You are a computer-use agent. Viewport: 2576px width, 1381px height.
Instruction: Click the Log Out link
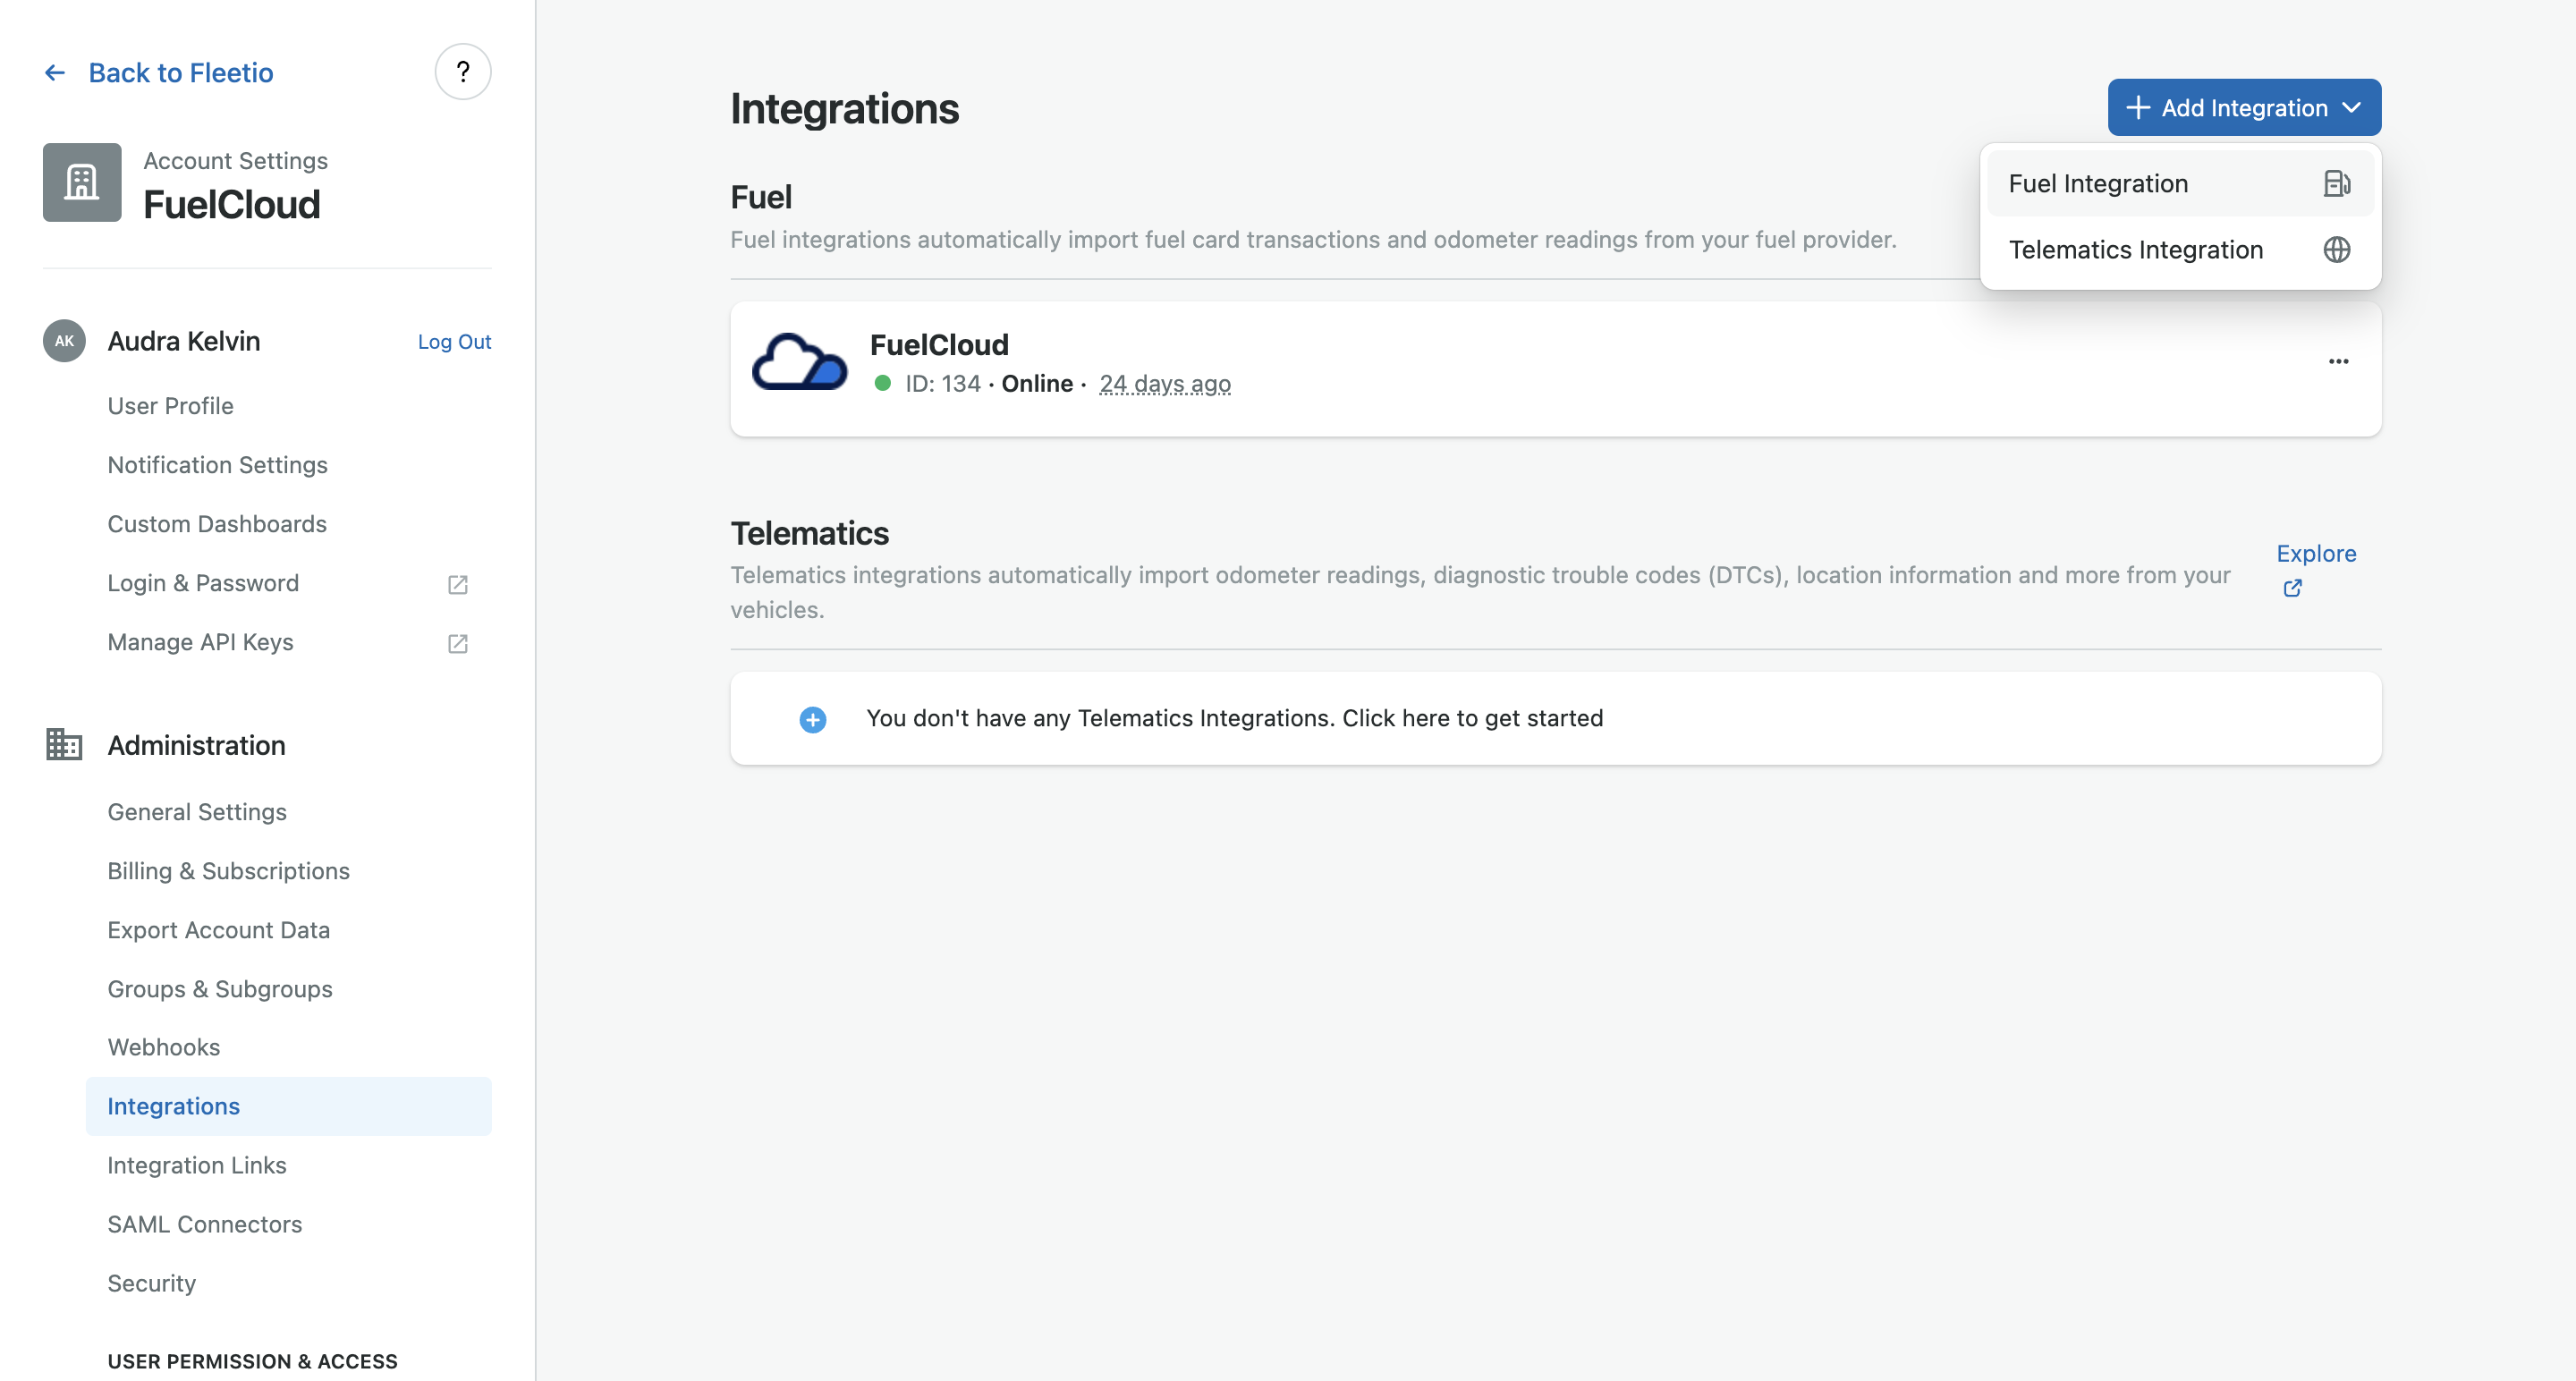(x=454, y=342)
